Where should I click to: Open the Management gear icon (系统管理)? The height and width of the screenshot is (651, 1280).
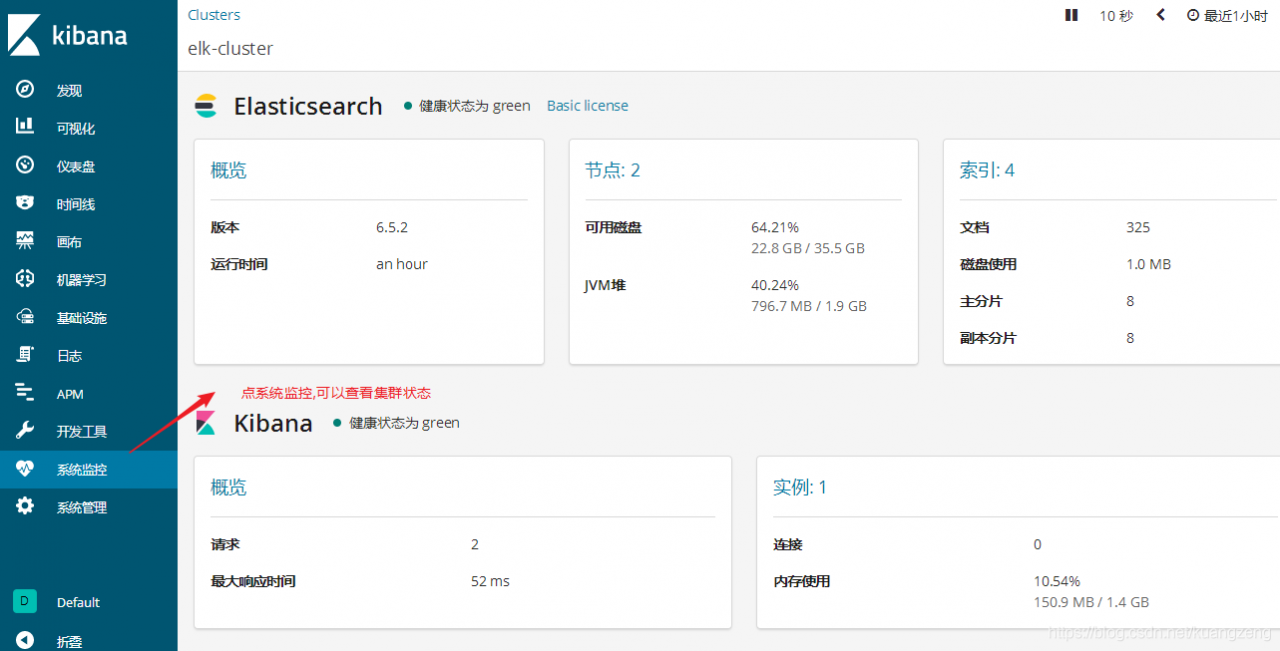(x=25, y=506)
